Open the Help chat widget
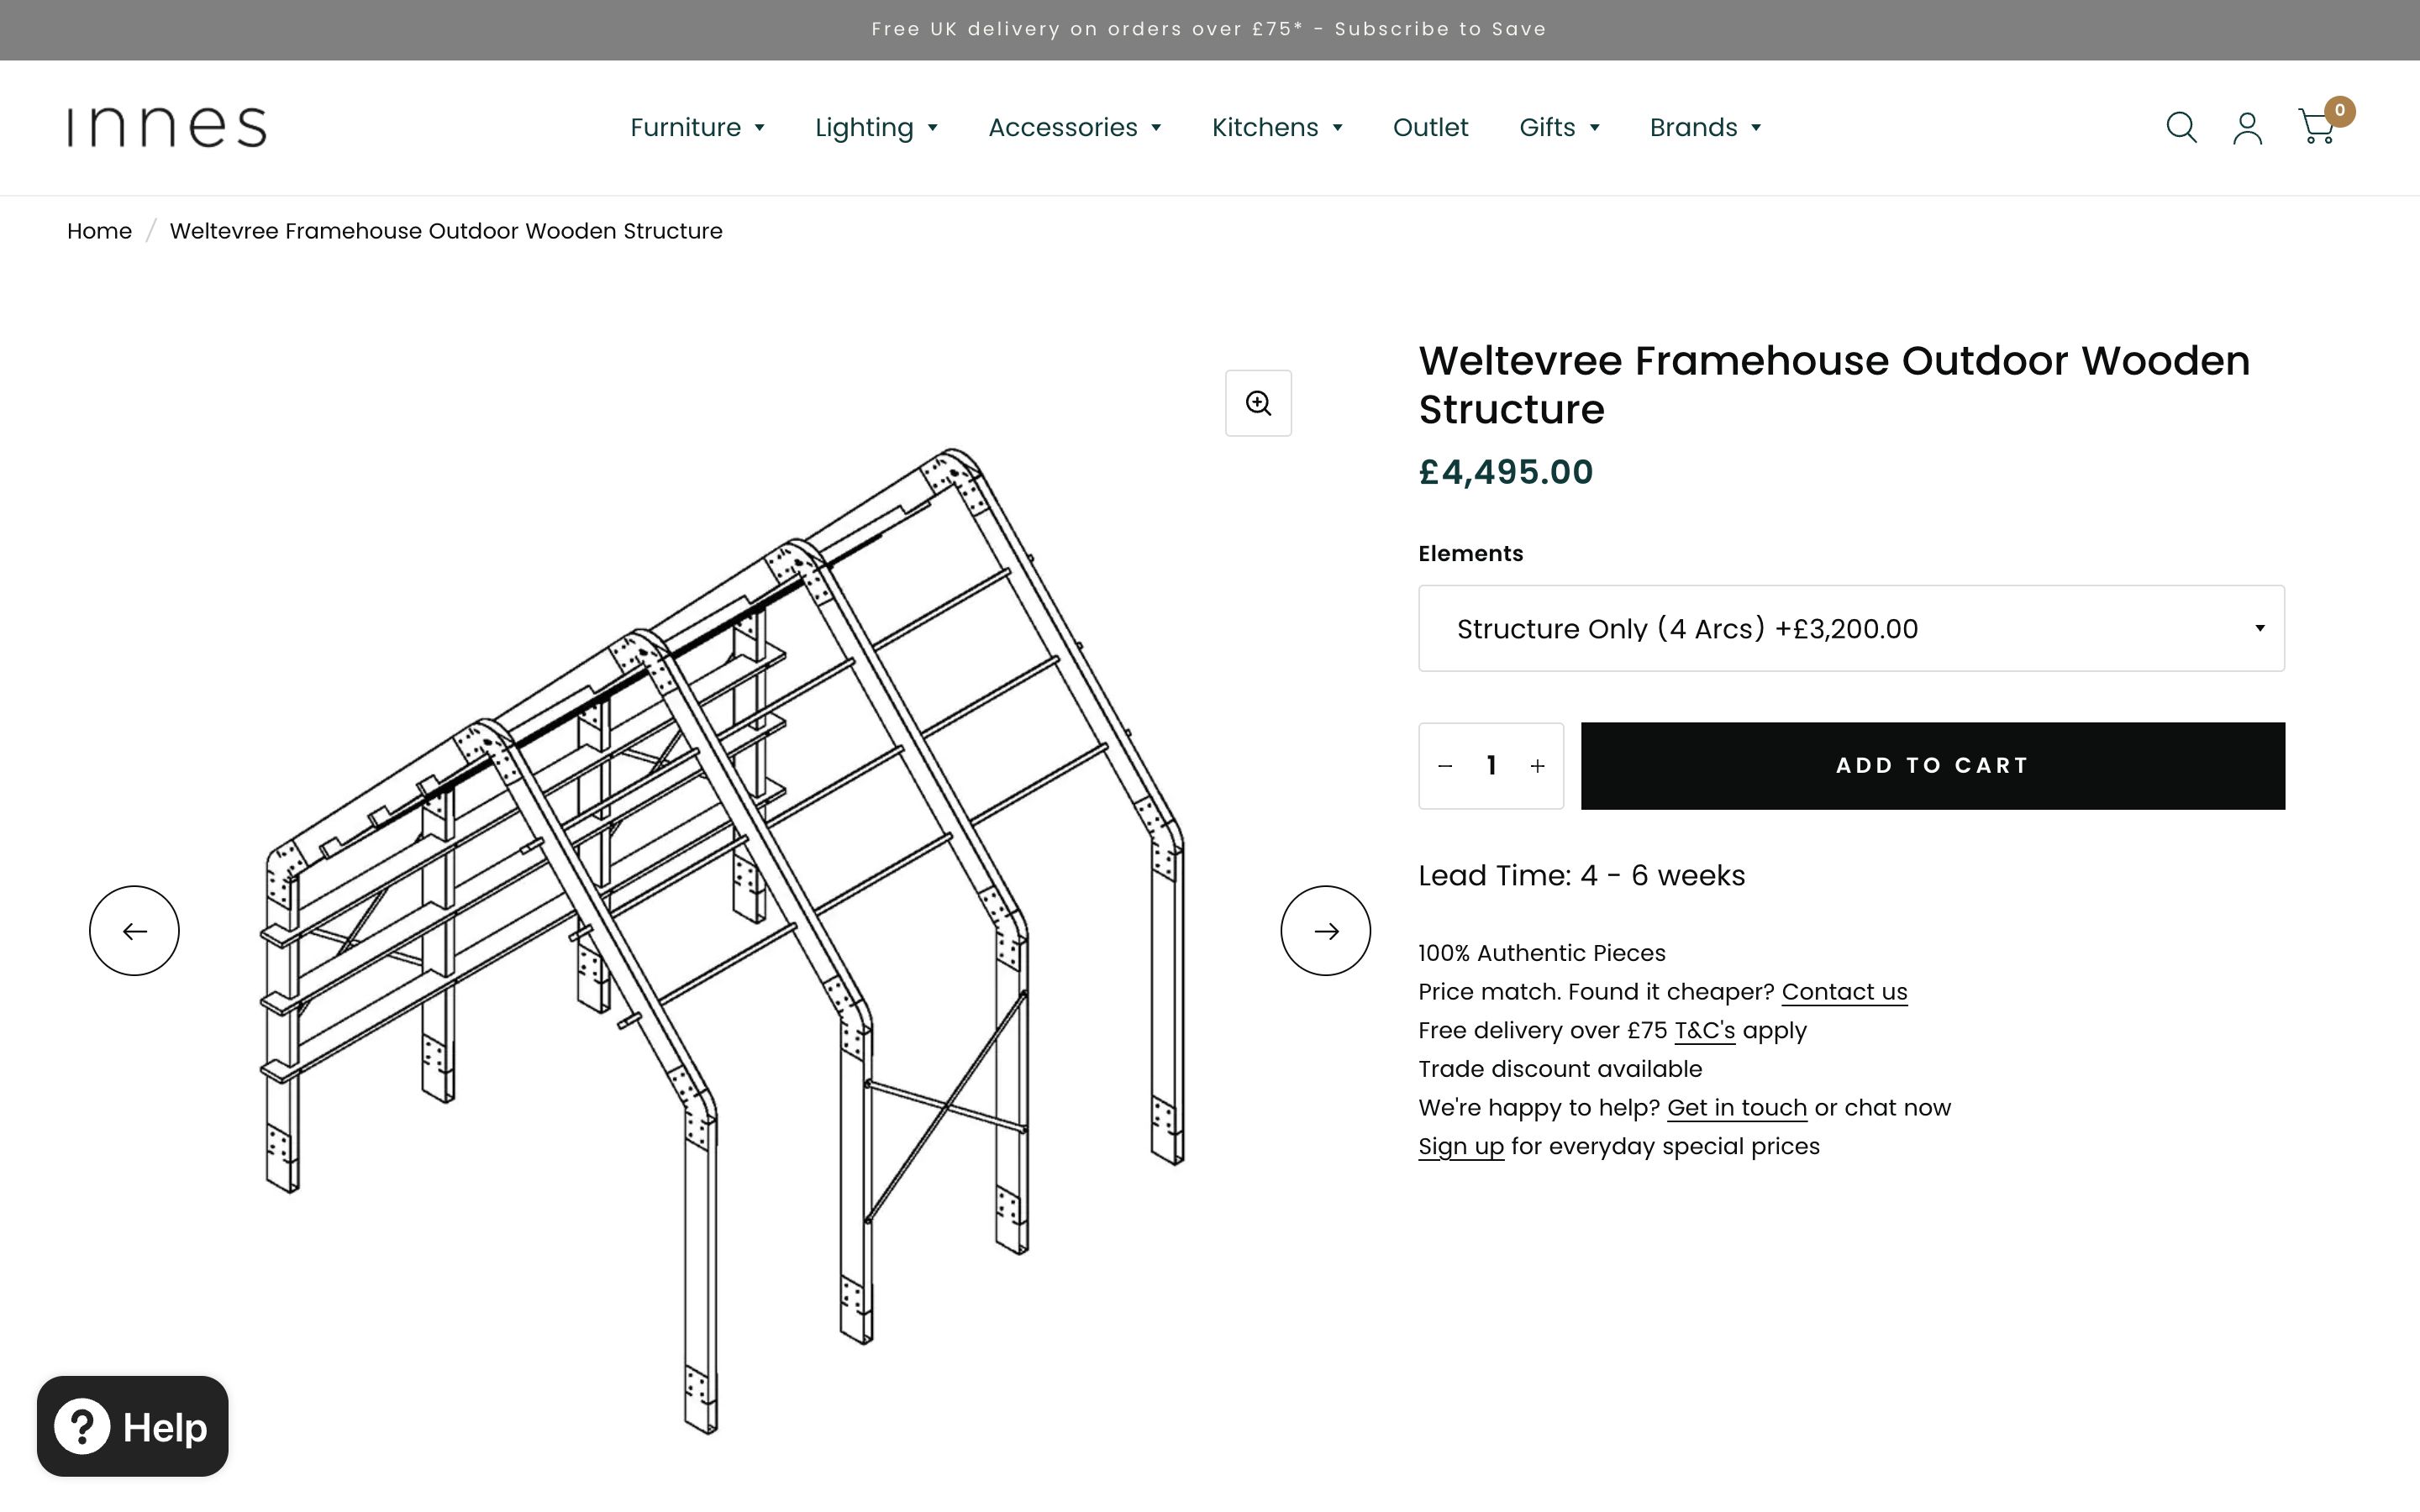 click(133, 1426)
